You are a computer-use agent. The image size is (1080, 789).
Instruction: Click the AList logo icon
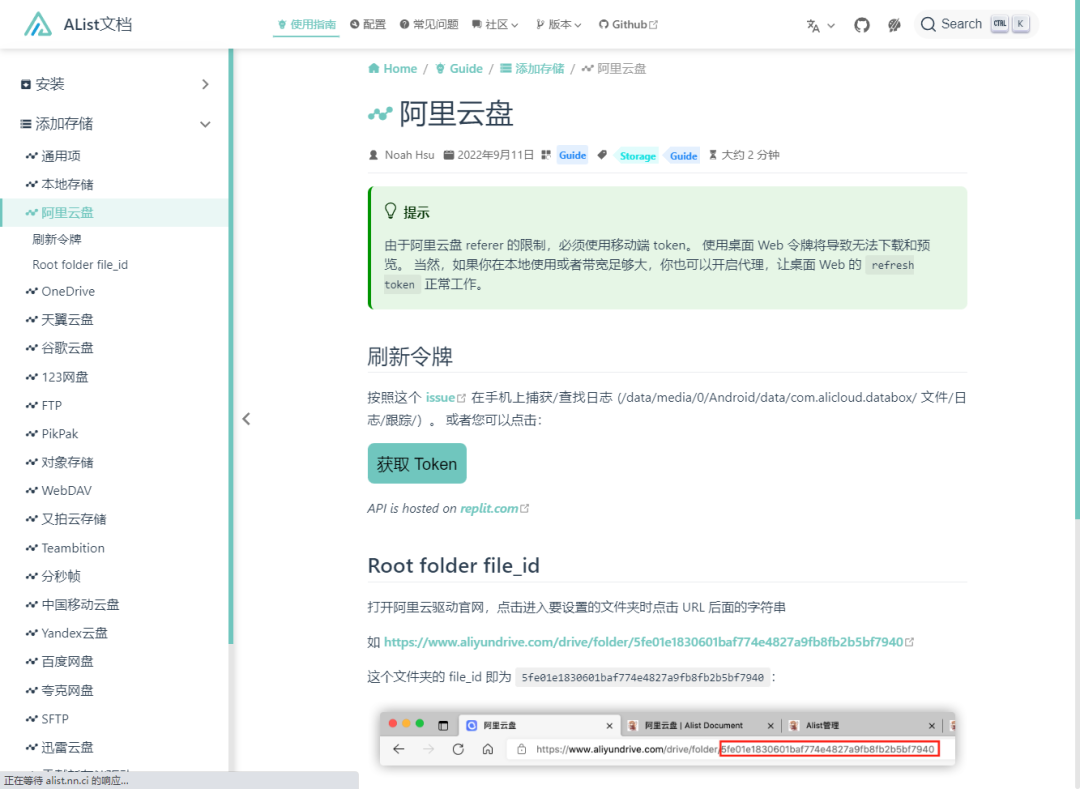pos(38,24)
